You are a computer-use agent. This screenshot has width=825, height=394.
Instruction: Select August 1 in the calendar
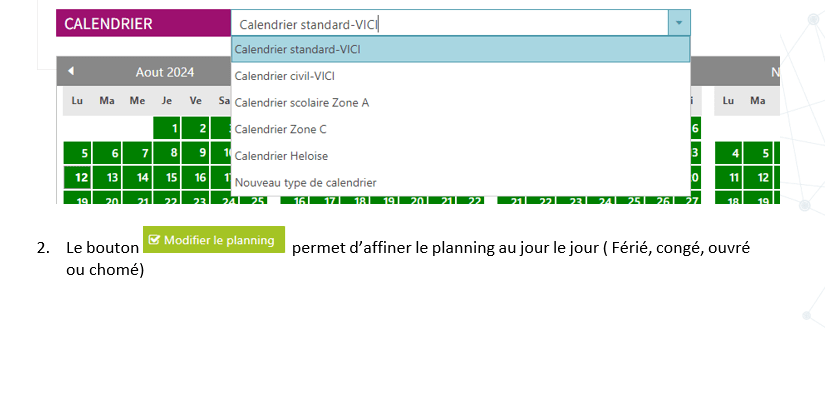(167, 128)
